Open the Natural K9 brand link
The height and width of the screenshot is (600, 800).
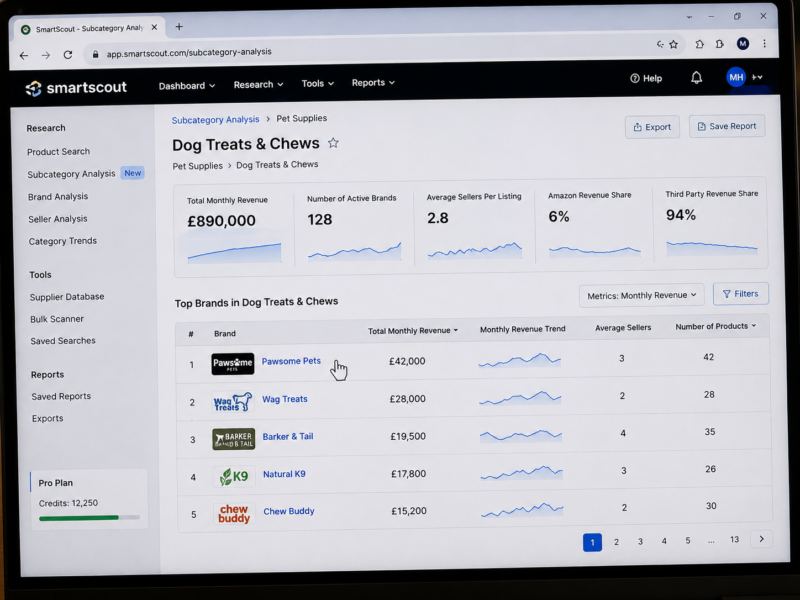(x=284, y=474)
